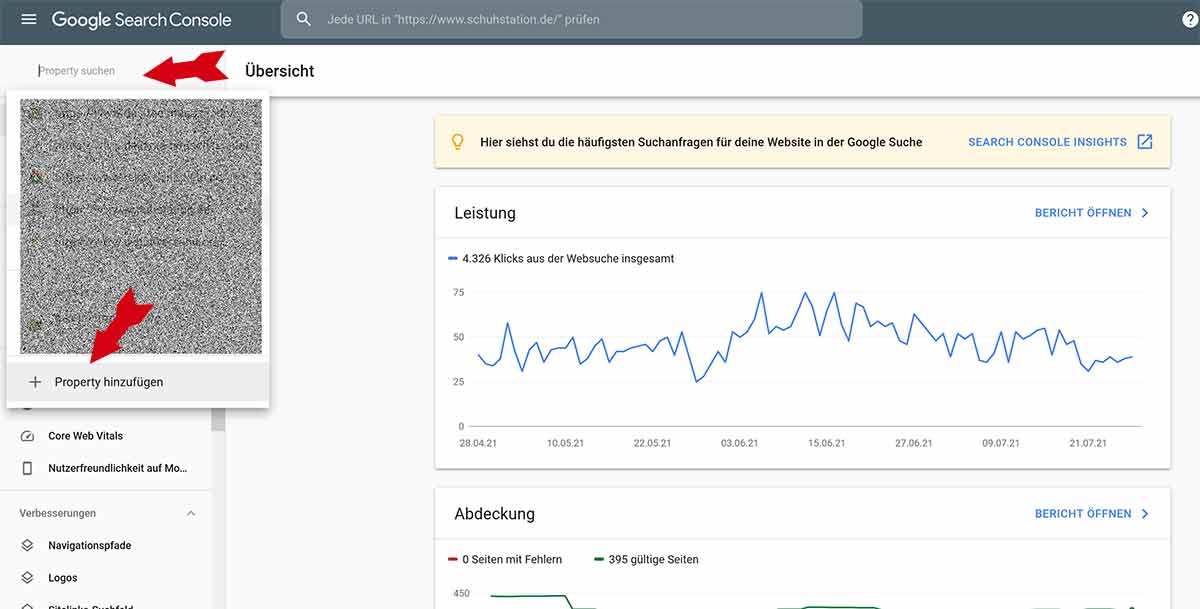Click the magnifier icon in URL inspection bar
Screen dimensions: 1200x609
[304, 19]
